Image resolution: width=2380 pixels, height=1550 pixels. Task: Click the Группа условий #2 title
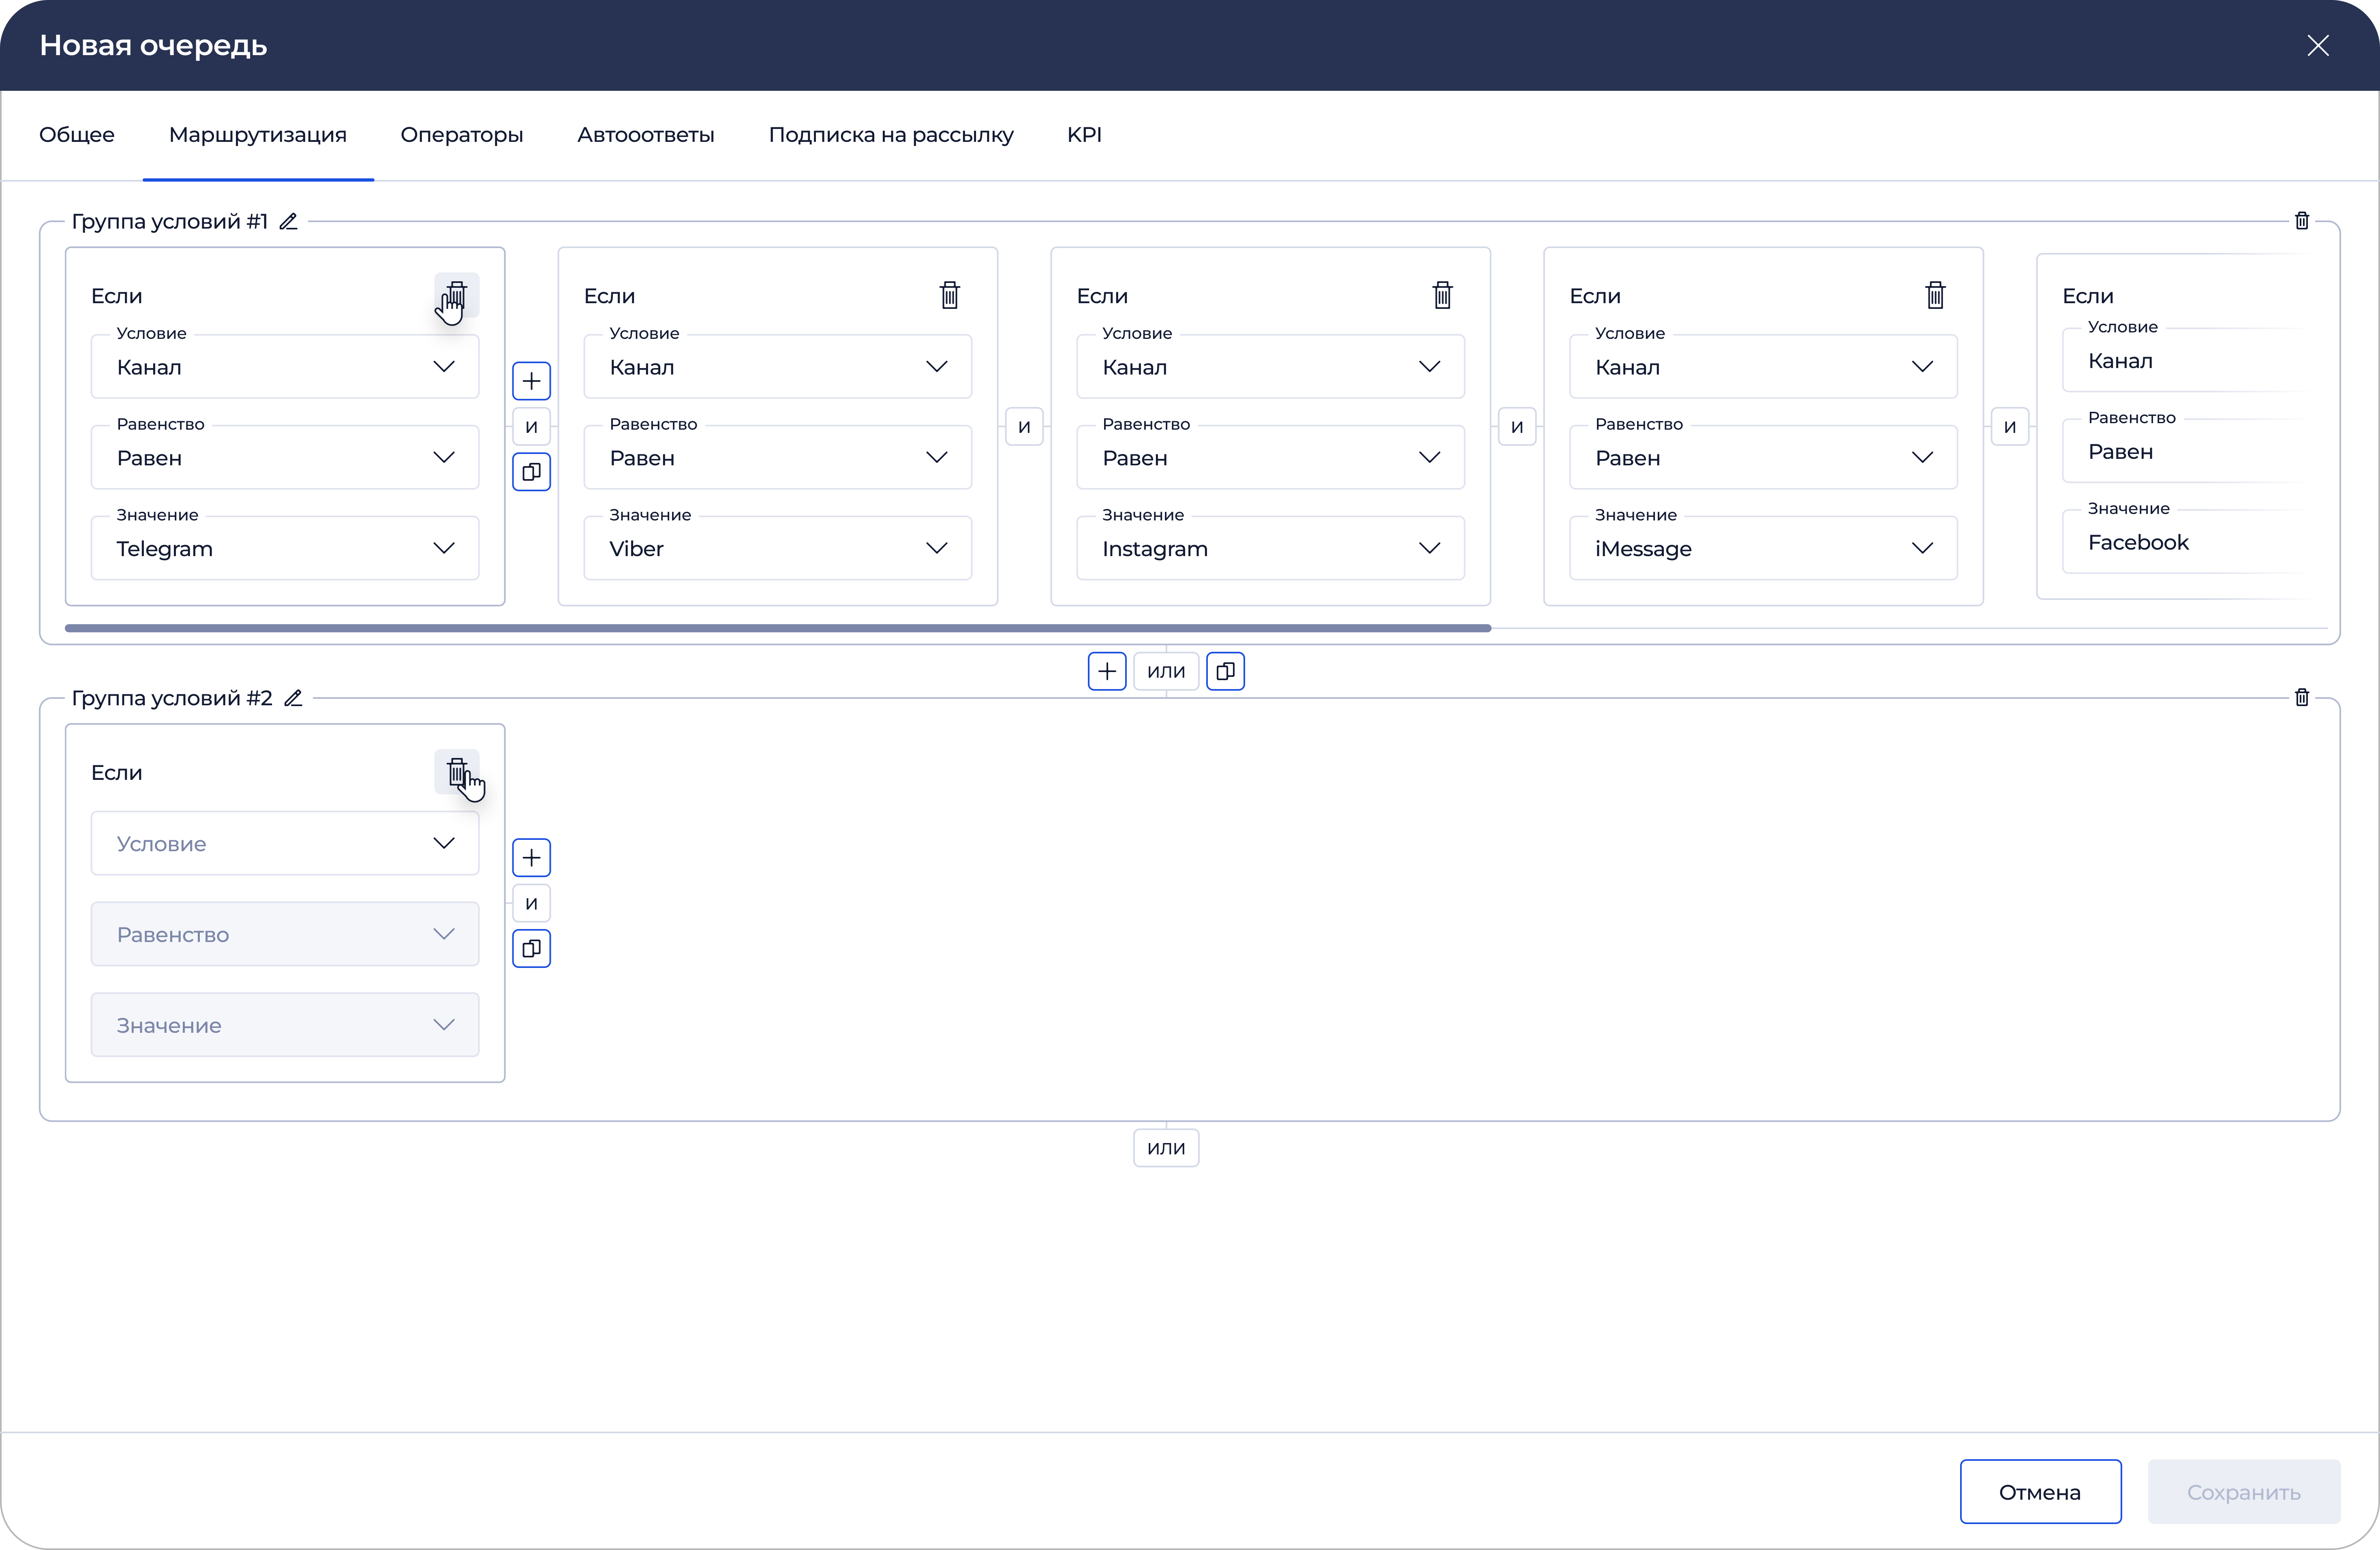[x=172, y=698]
